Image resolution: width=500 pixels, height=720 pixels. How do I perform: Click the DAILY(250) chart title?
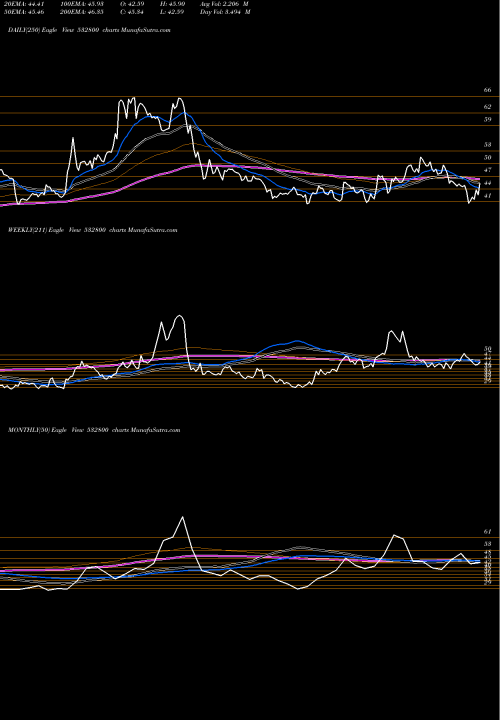coord(89,30)
